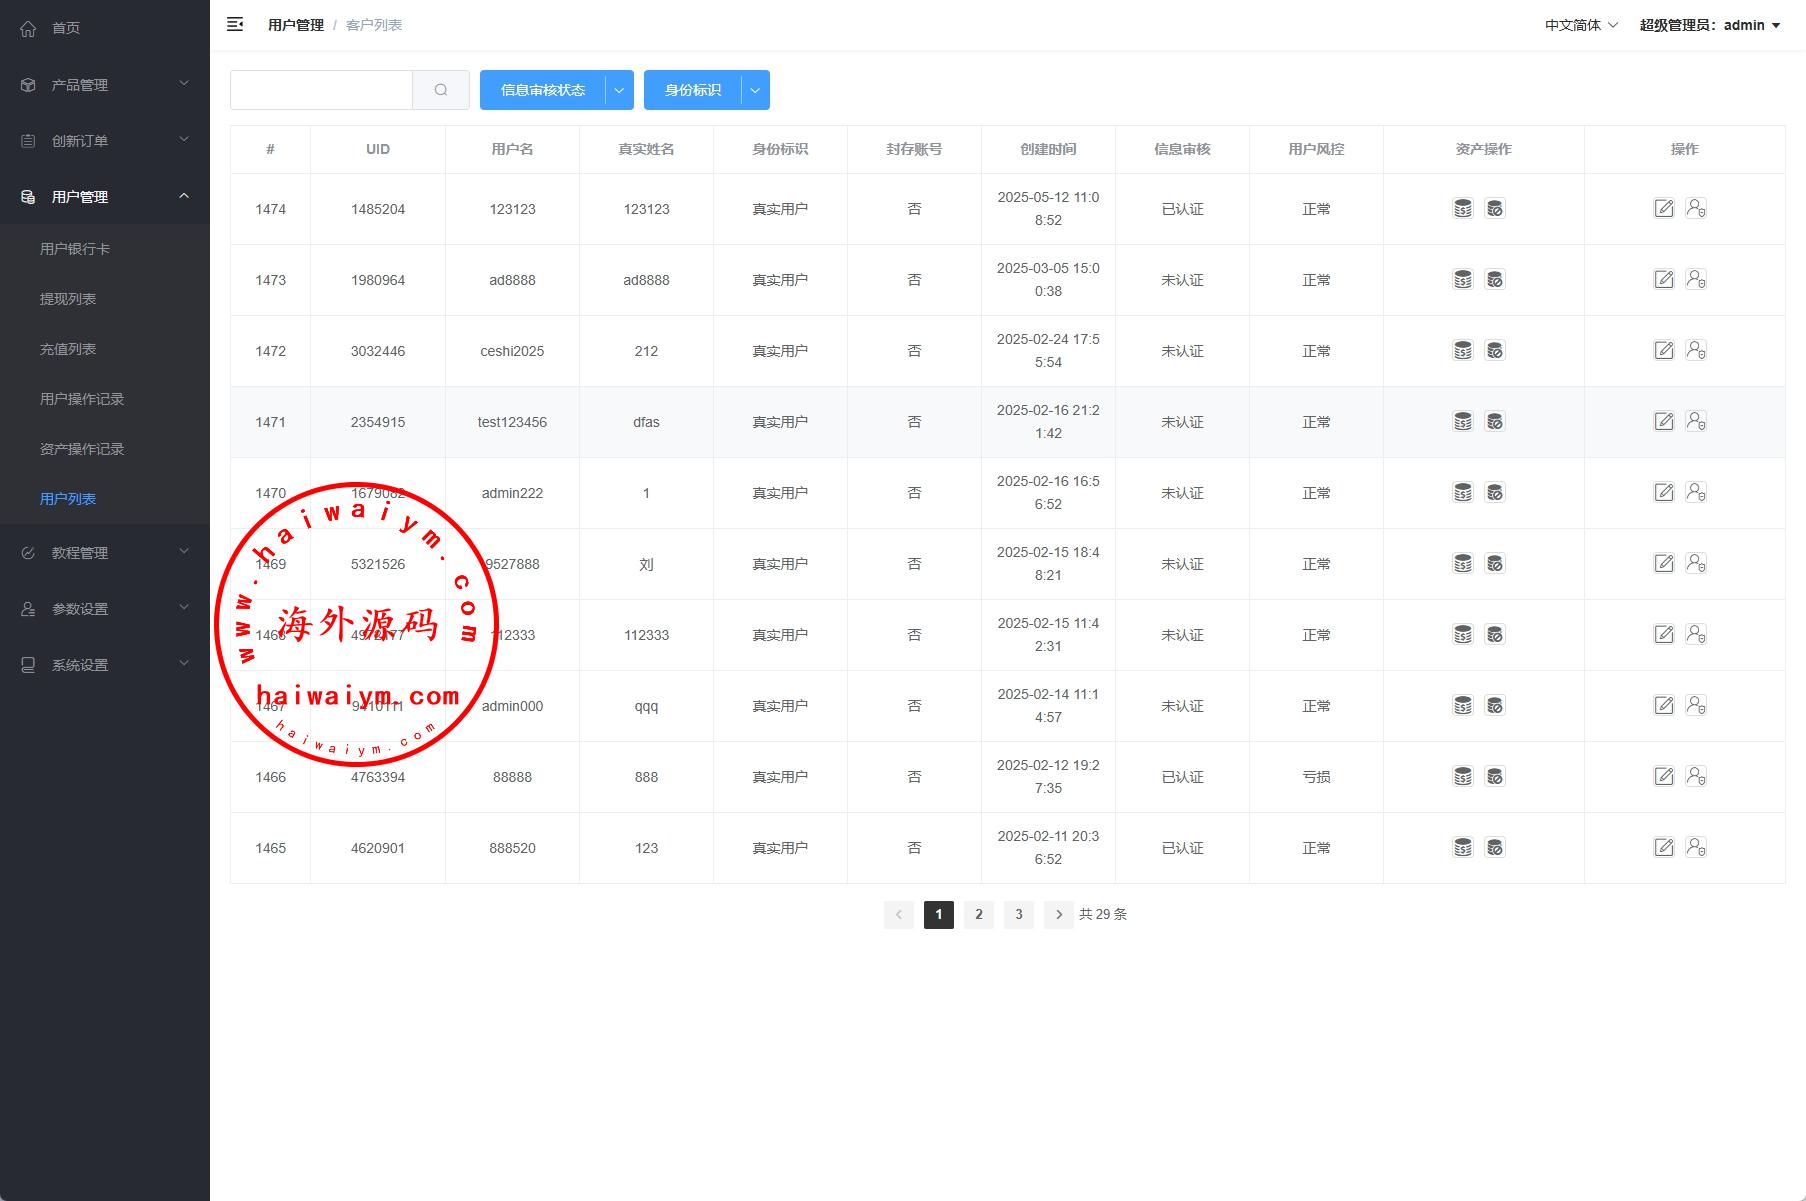The image size is (1806, 1201).
Task: Open 用户银行卡 in the sidebar
Action: (x=75, y=249)
